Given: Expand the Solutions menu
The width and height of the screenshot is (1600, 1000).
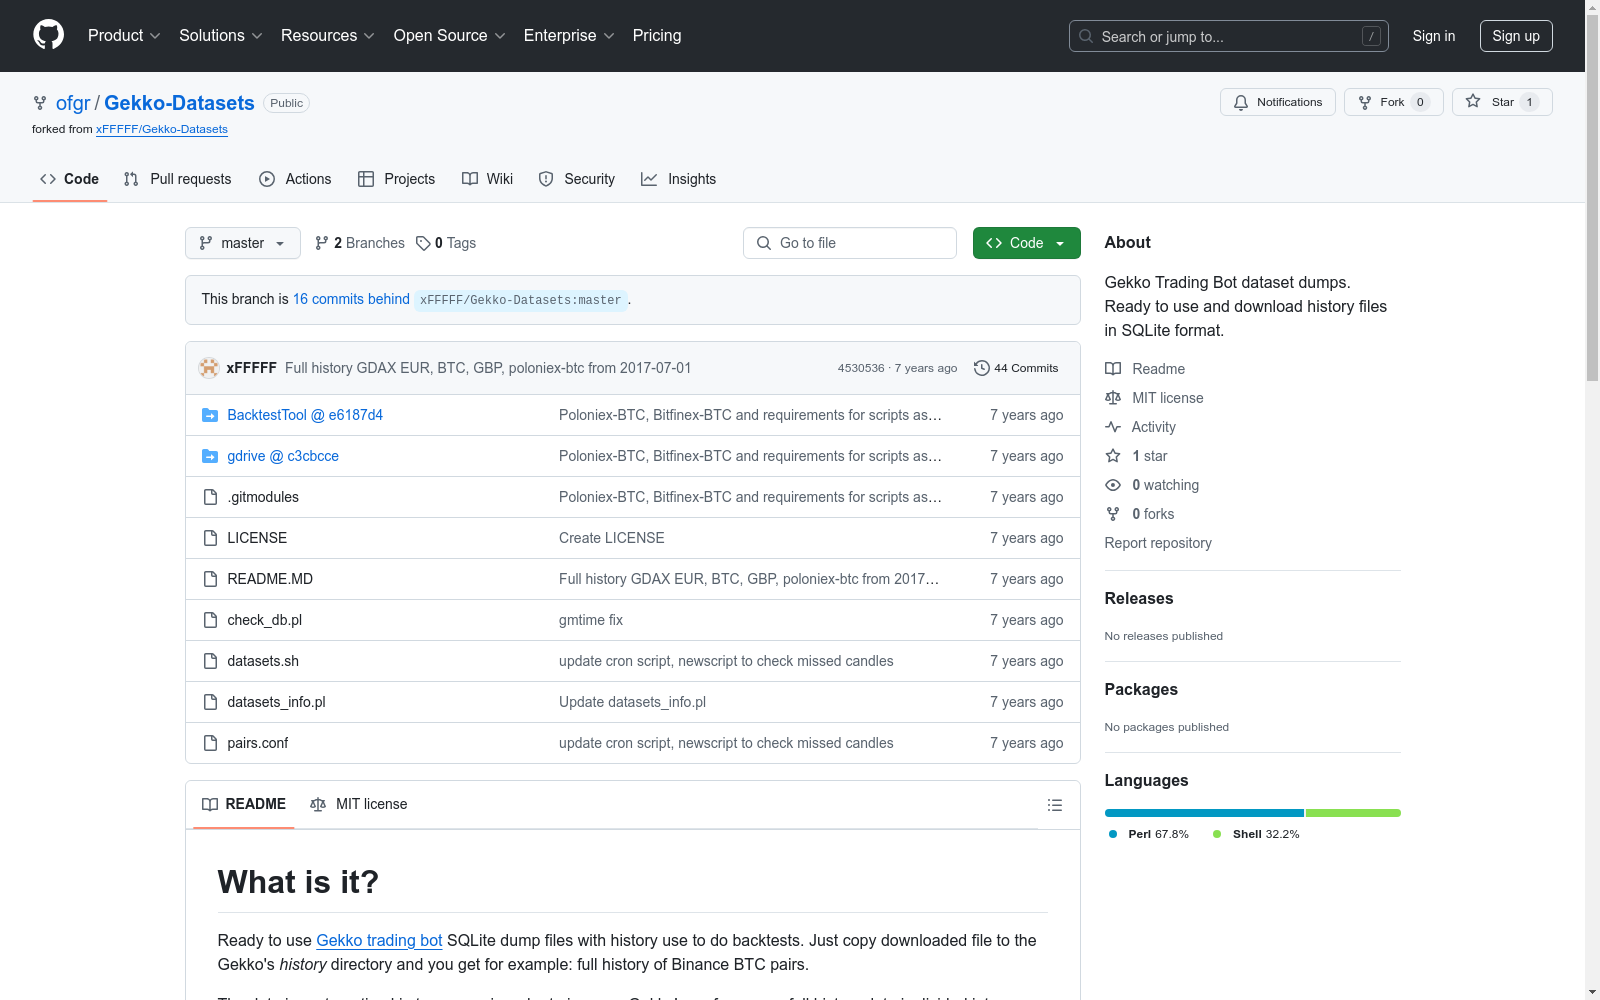Looking at the screenshot, I should coord(220,35).
